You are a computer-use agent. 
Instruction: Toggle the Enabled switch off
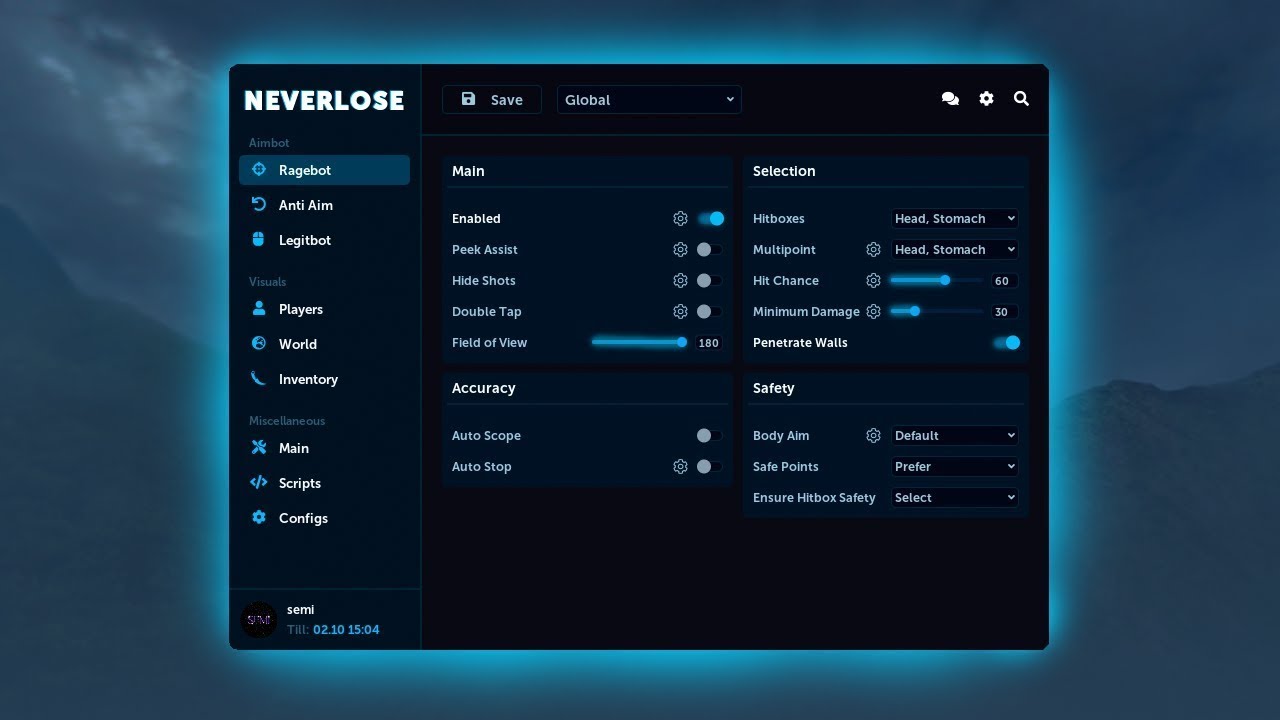(x=710, y=218)
